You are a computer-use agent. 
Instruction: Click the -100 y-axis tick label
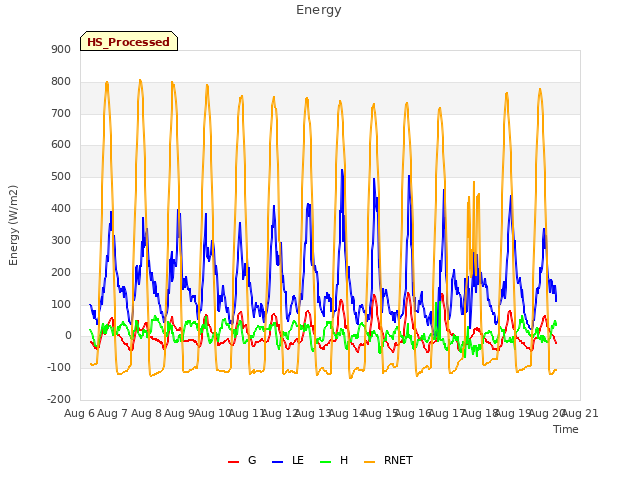[59, 367]
